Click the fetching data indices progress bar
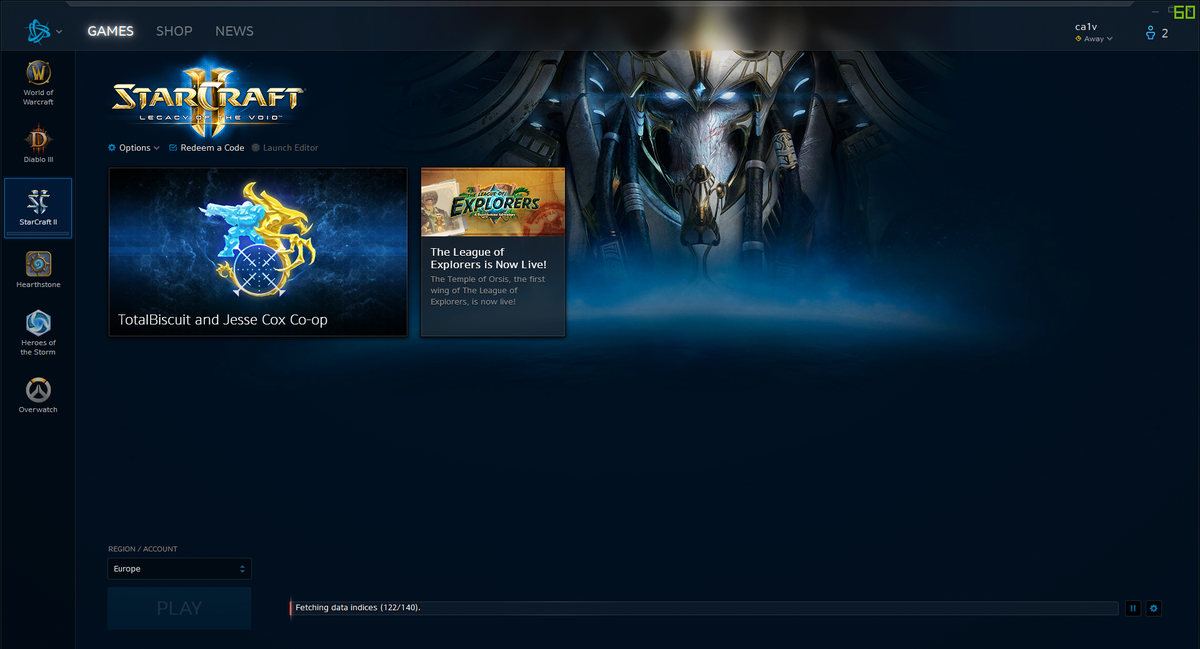 pyautogui.click(x=700, y=607)
